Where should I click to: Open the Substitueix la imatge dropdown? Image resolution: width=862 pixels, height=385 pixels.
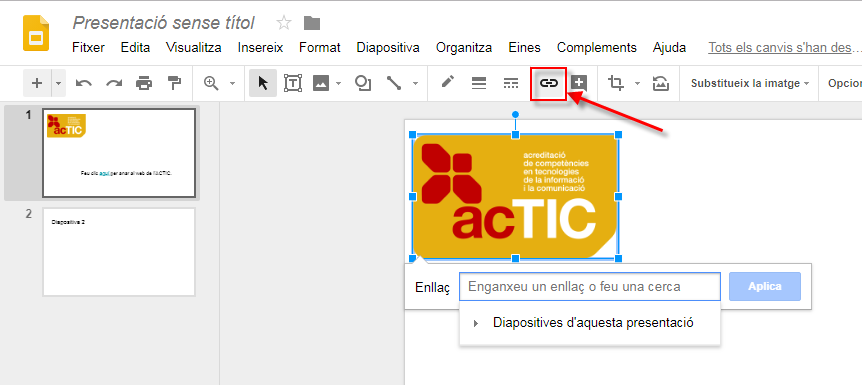click(750, 84)
